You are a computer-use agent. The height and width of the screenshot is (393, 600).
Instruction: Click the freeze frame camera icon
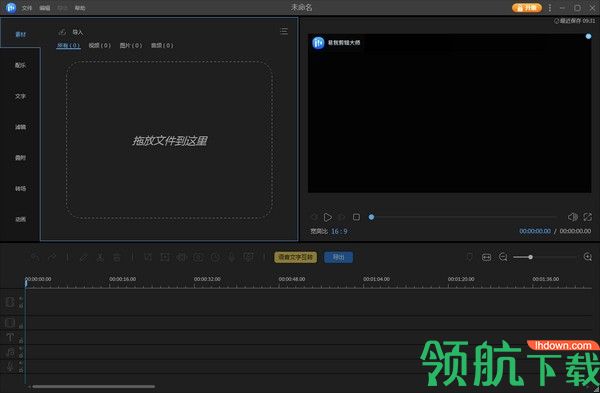click(x=198, y=257)
